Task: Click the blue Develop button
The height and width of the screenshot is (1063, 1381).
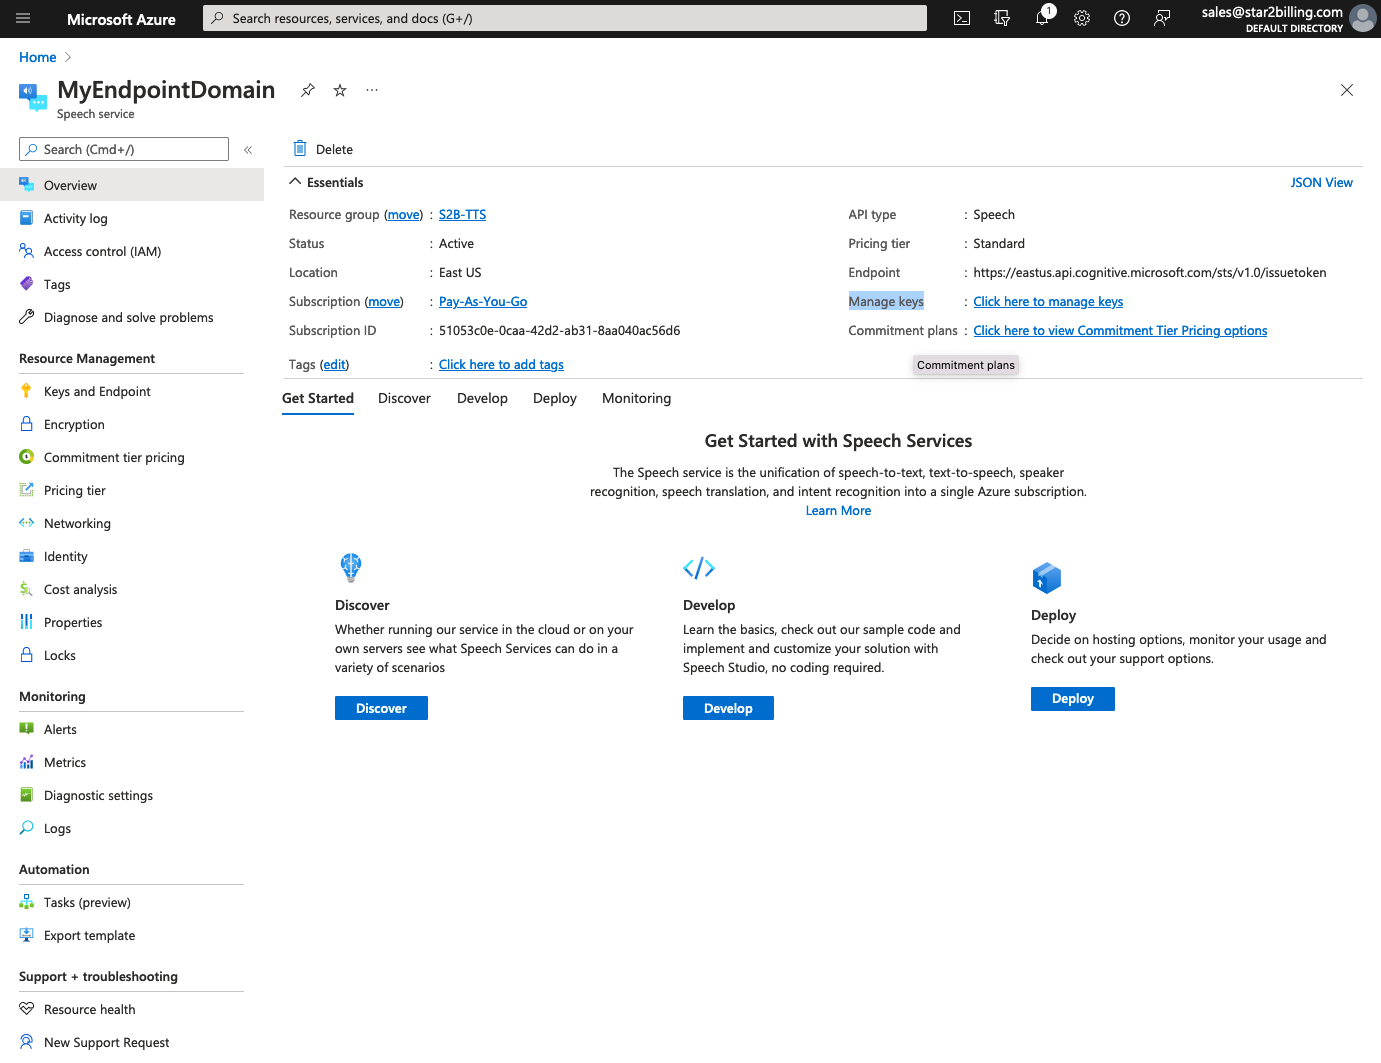Action: (x=728, y=708)
